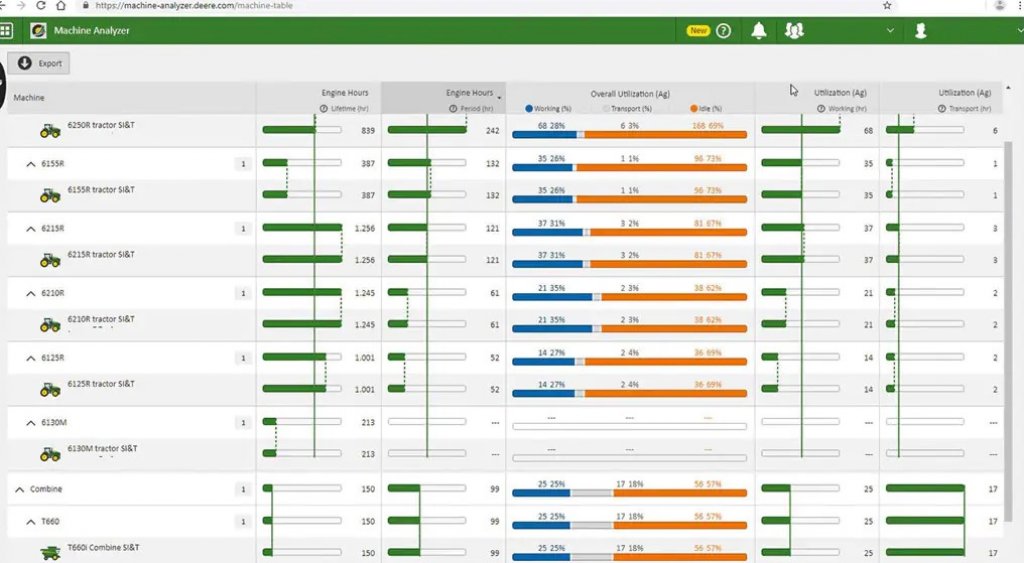Select 6125R tractor SI&T row label
This screenshot has height=563, width=1024.
tap(101, 383)
